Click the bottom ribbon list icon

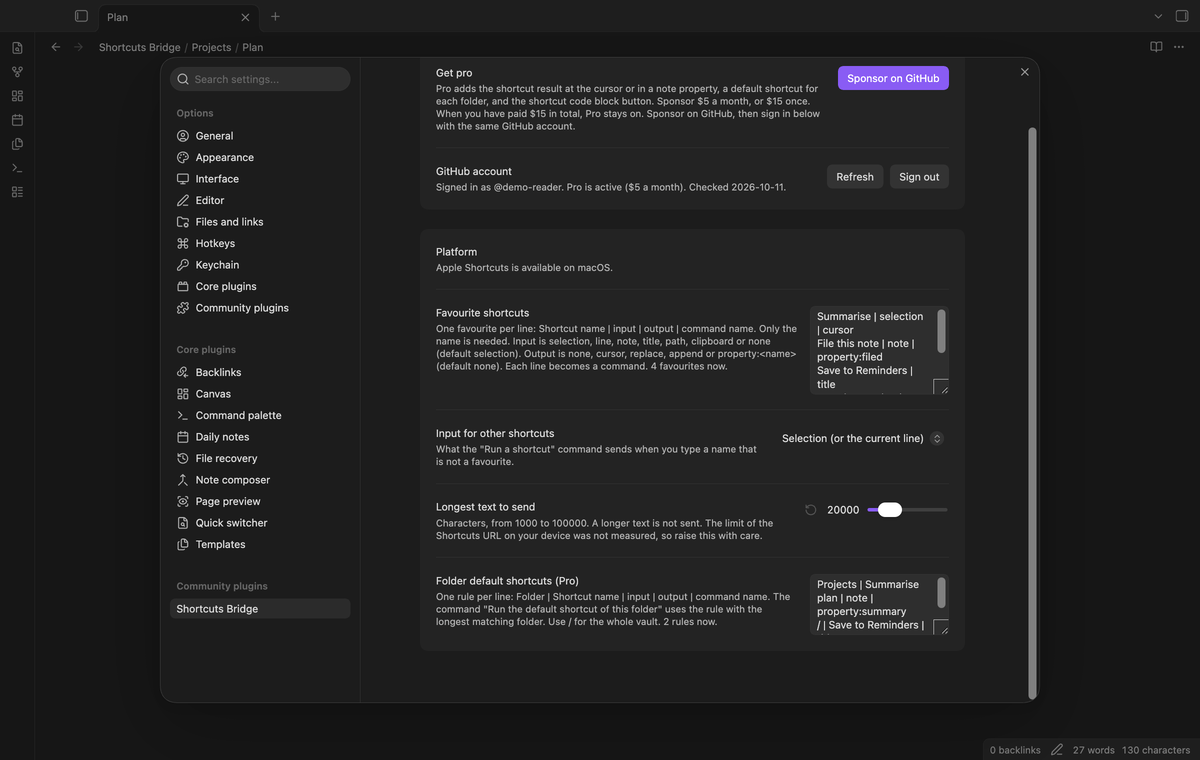[x=17, y=192]
